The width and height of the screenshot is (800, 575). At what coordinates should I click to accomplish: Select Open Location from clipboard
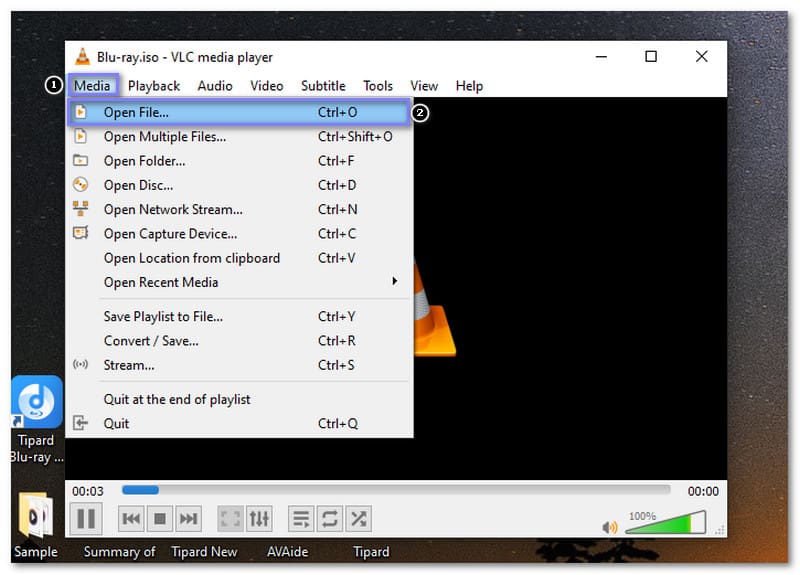point(239,258)
